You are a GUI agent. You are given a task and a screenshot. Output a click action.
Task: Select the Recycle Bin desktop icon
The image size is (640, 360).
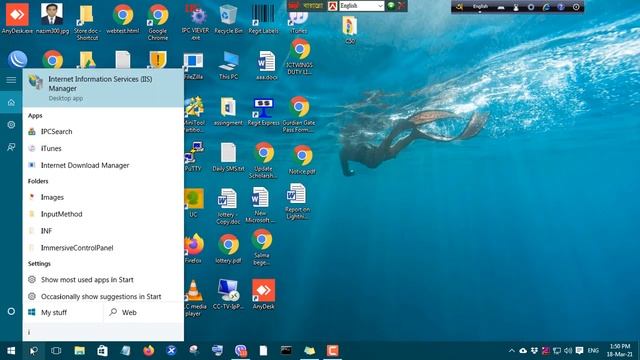tap(228, 18)
